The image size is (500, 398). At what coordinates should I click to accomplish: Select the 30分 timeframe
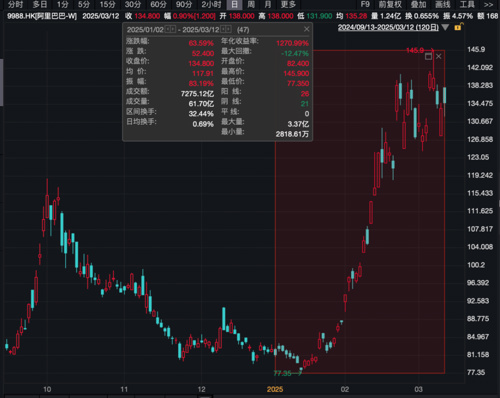[133, 4]
